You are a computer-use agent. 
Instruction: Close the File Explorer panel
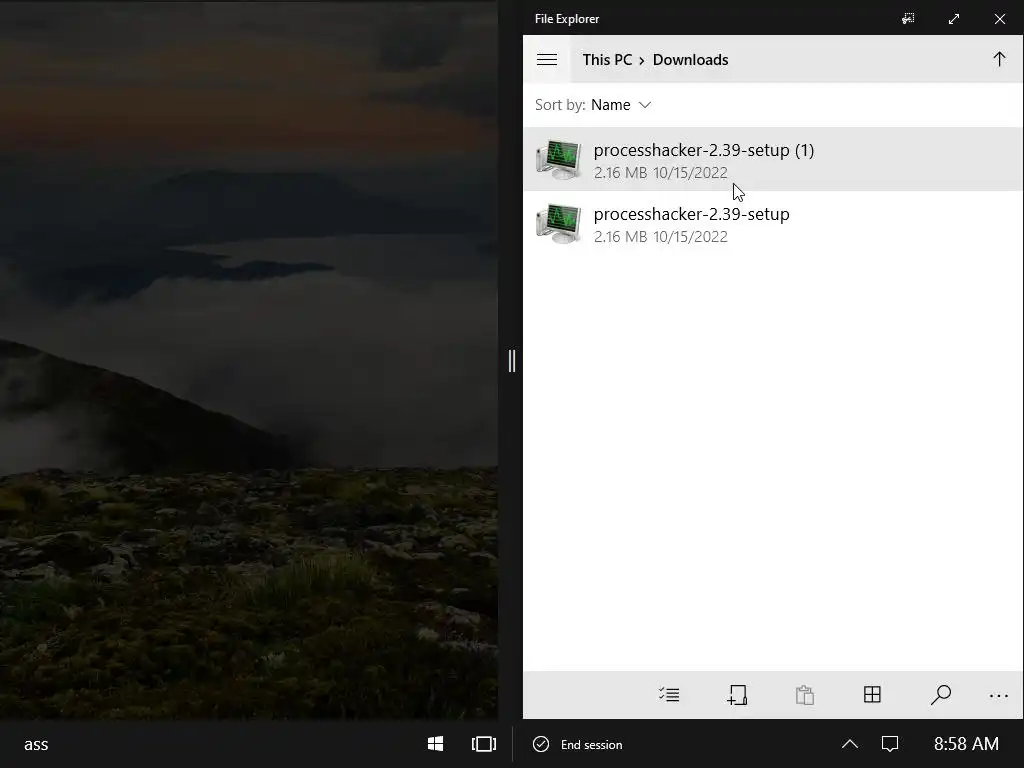tap(1000, 19)
